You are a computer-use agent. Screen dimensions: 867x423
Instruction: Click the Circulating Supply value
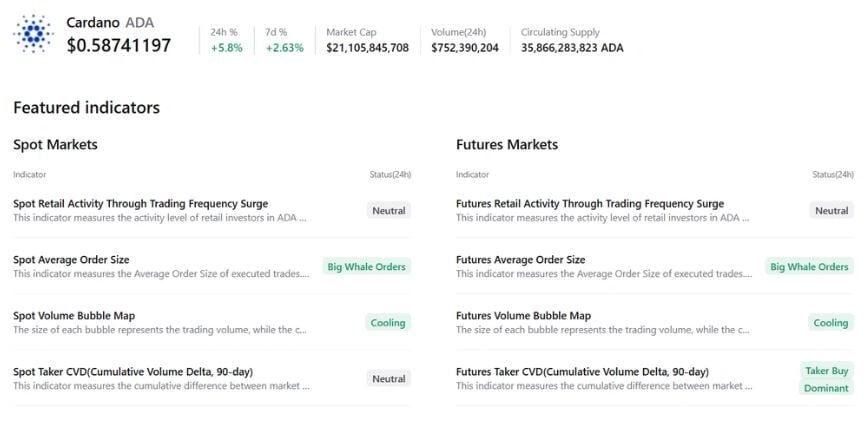click(572, 48)
